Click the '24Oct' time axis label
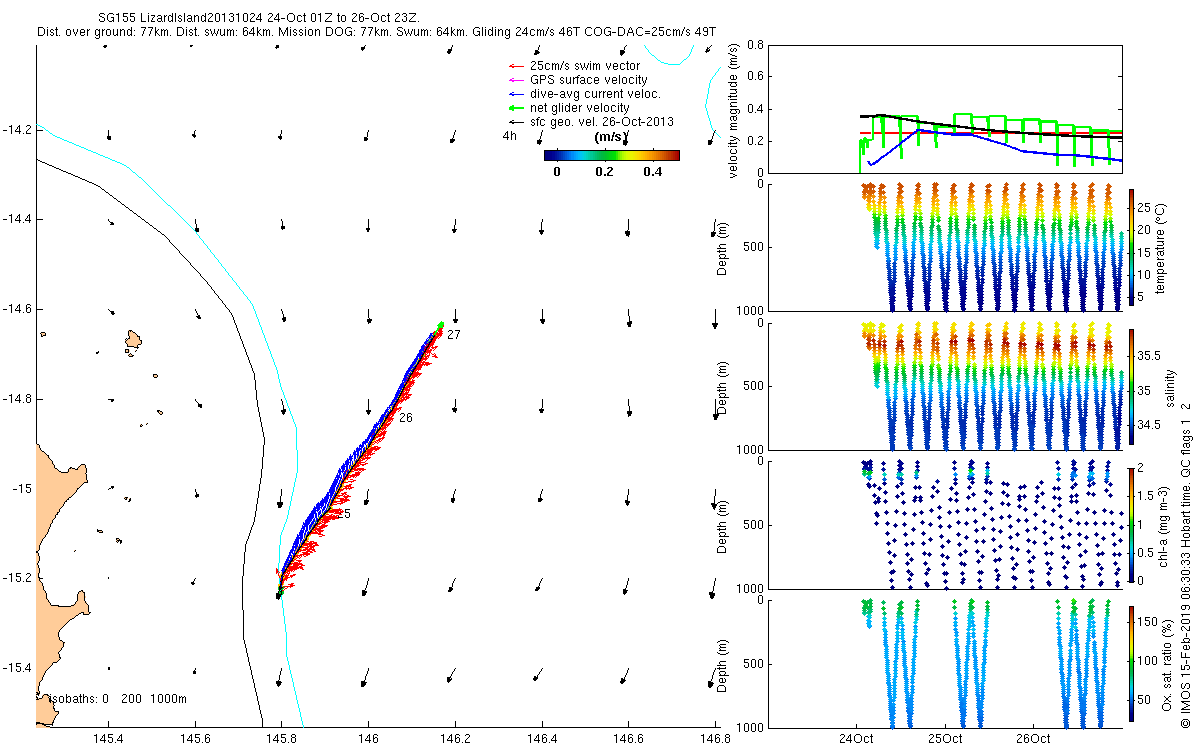 tap(857, 739)
